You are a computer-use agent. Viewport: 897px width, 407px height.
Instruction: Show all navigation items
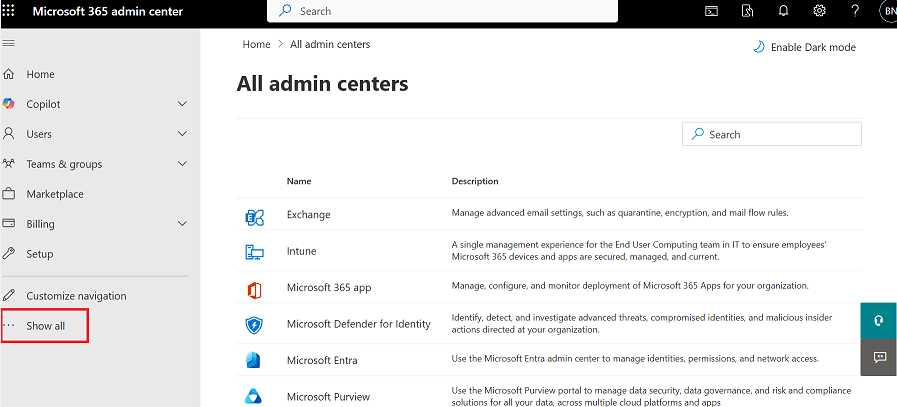(x=45, y=326)
